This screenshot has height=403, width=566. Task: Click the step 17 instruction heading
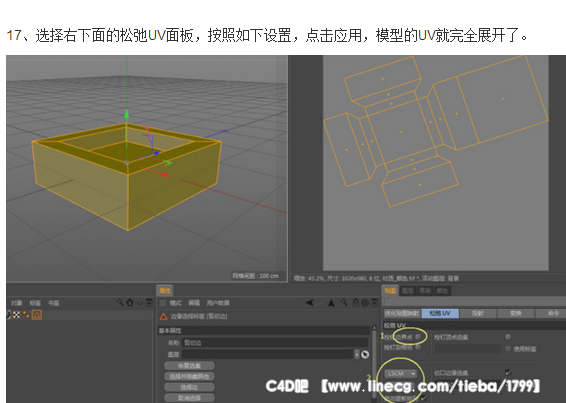click(x=267, y=35)
